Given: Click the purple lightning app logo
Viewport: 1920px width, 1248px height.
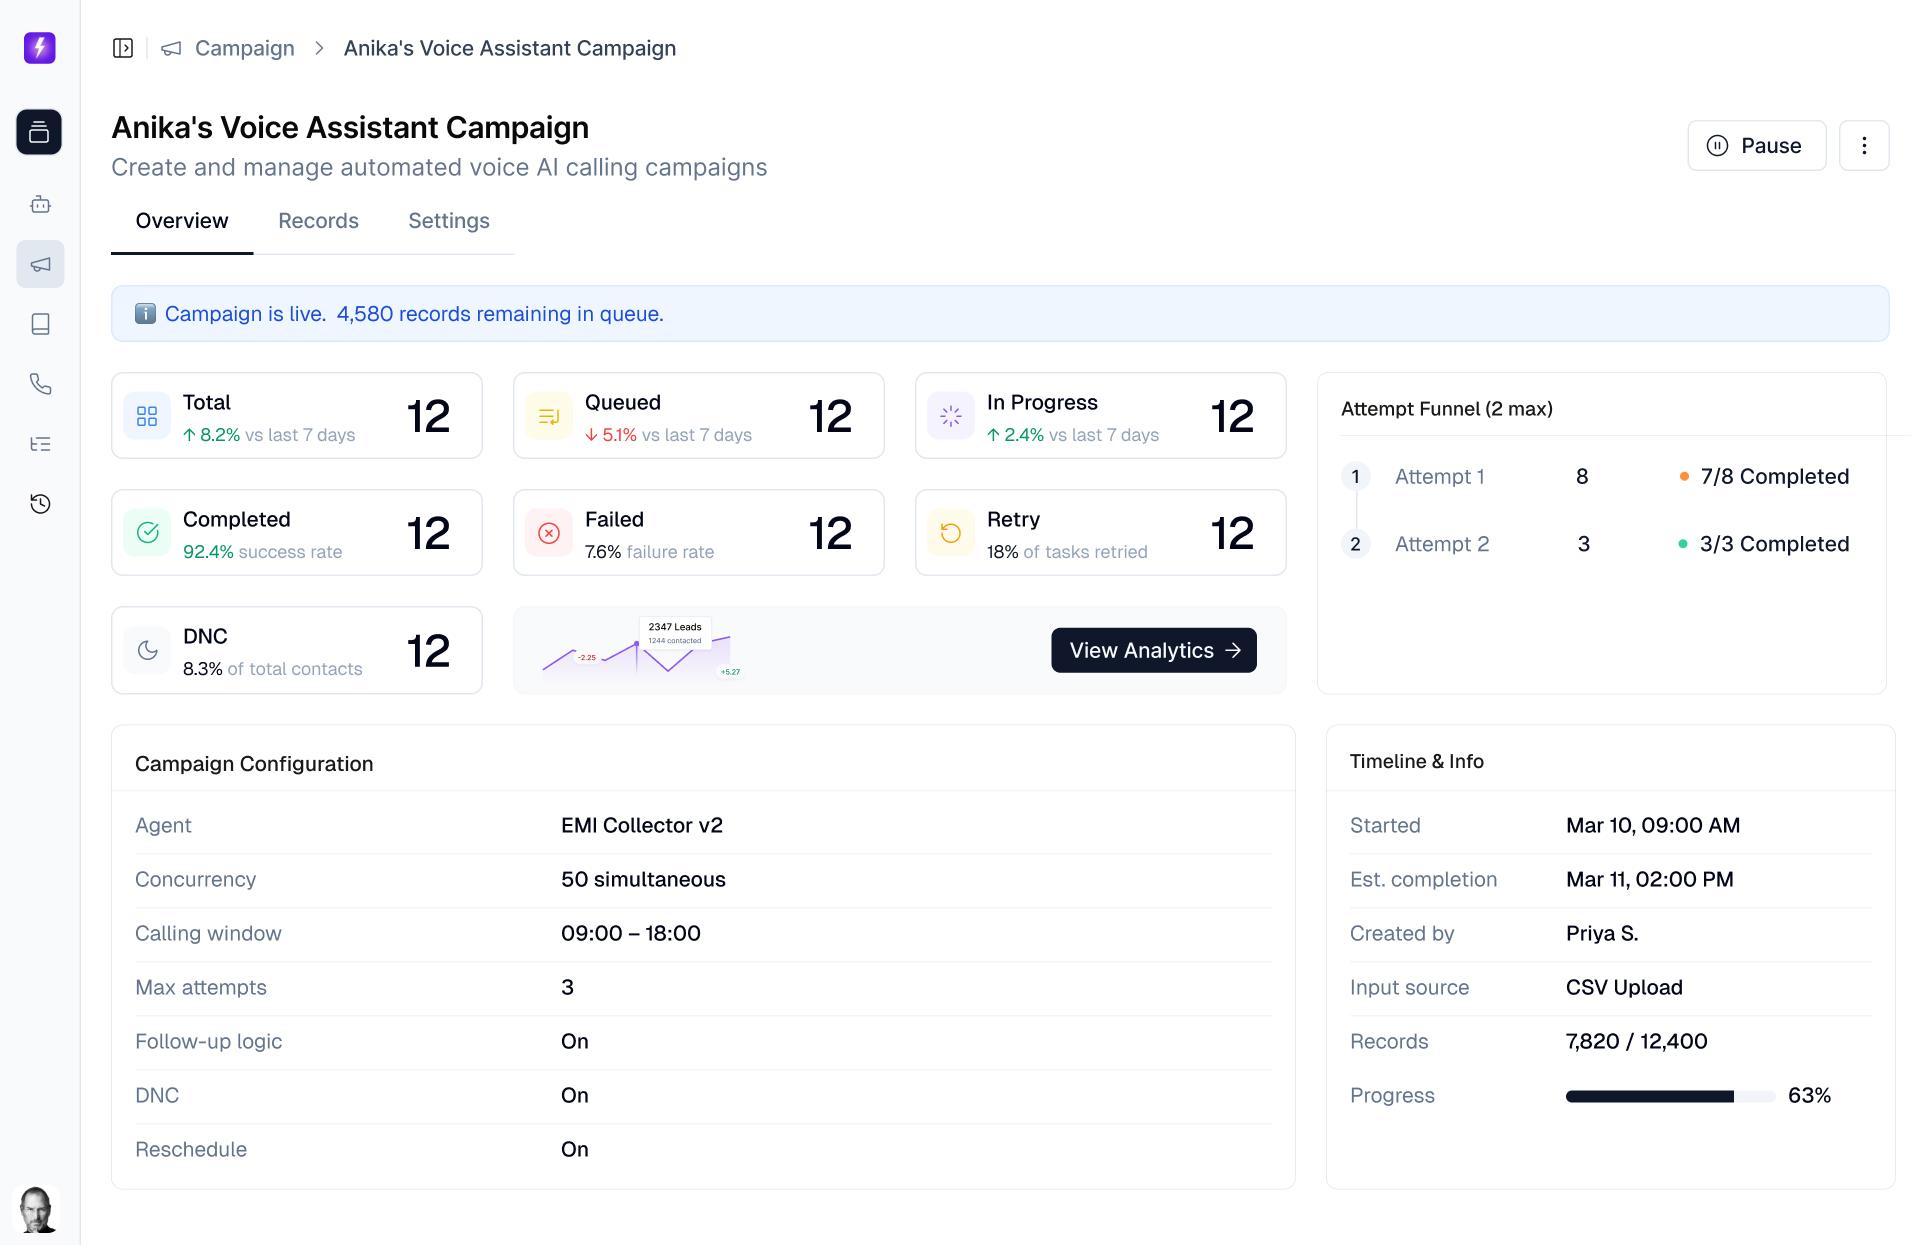Looking at the screenshot, I should (38, 47).
